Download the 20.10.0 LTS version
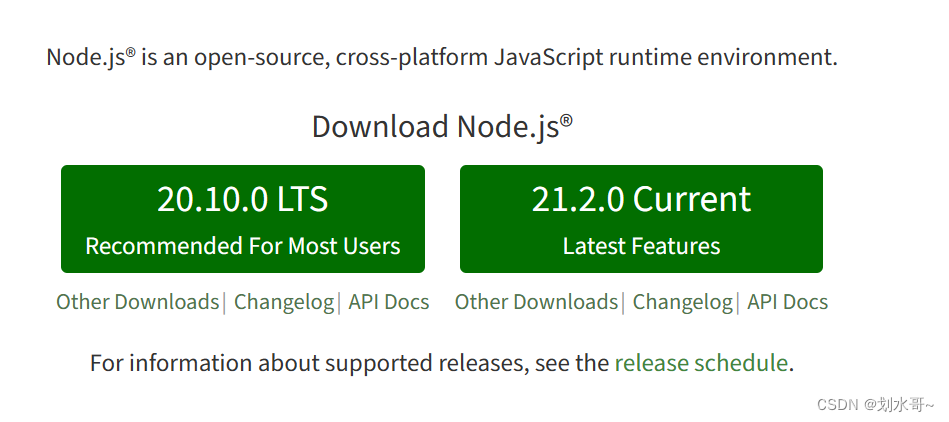949x422 pixels. [x=243, y=219]
